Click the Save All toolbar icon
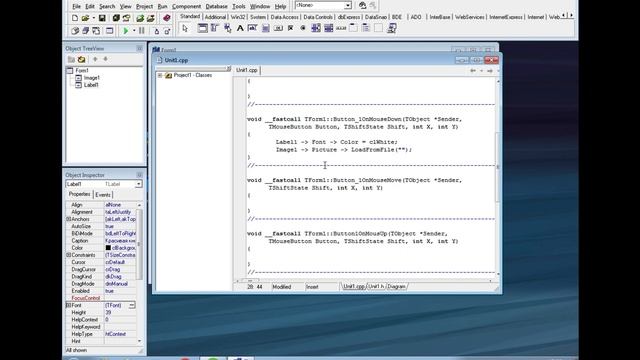This screenshot has height=360, width=640. click(x=116, y=18)
